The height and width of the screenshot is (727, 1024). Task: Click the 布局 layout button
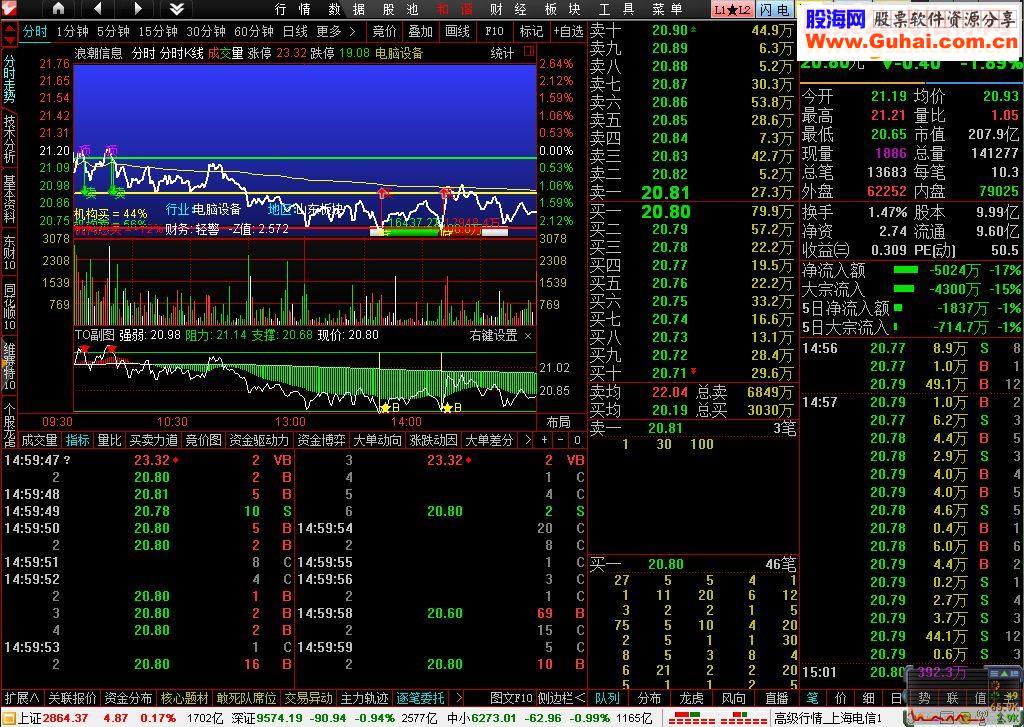pos(558,422)
